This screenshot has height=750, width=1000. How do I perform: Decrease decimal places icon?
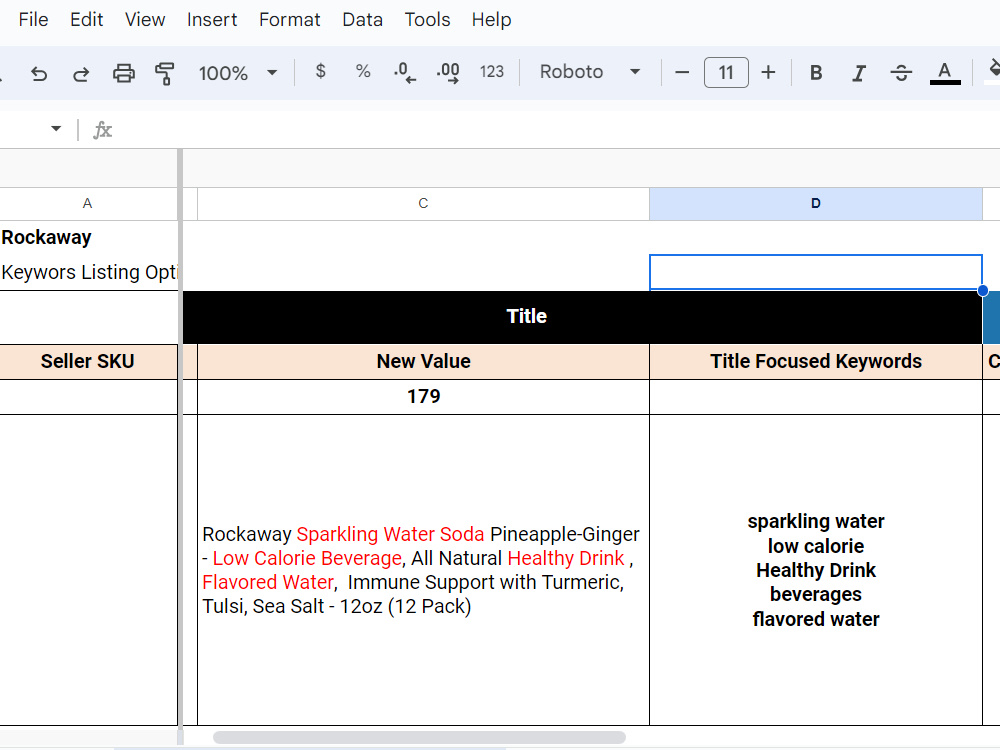(x=405, y=72)
